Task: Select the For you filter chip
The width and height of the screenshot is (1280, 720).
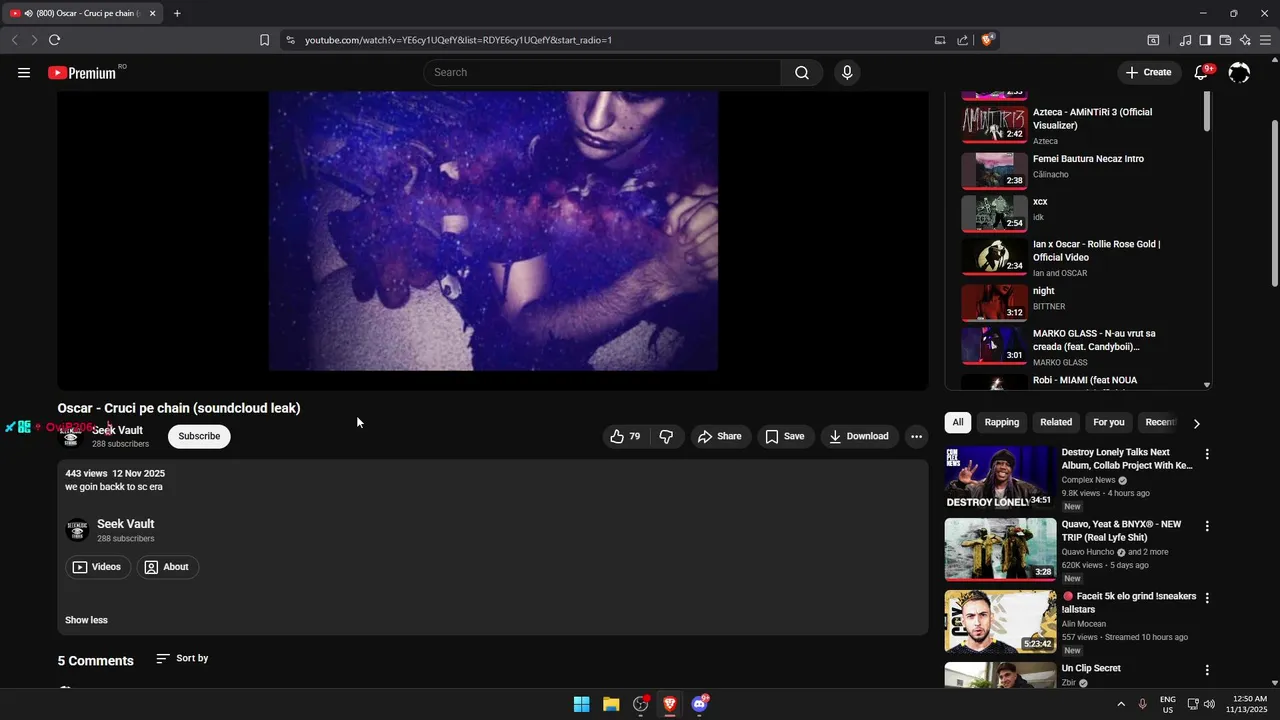Action: coord(1109,422)
